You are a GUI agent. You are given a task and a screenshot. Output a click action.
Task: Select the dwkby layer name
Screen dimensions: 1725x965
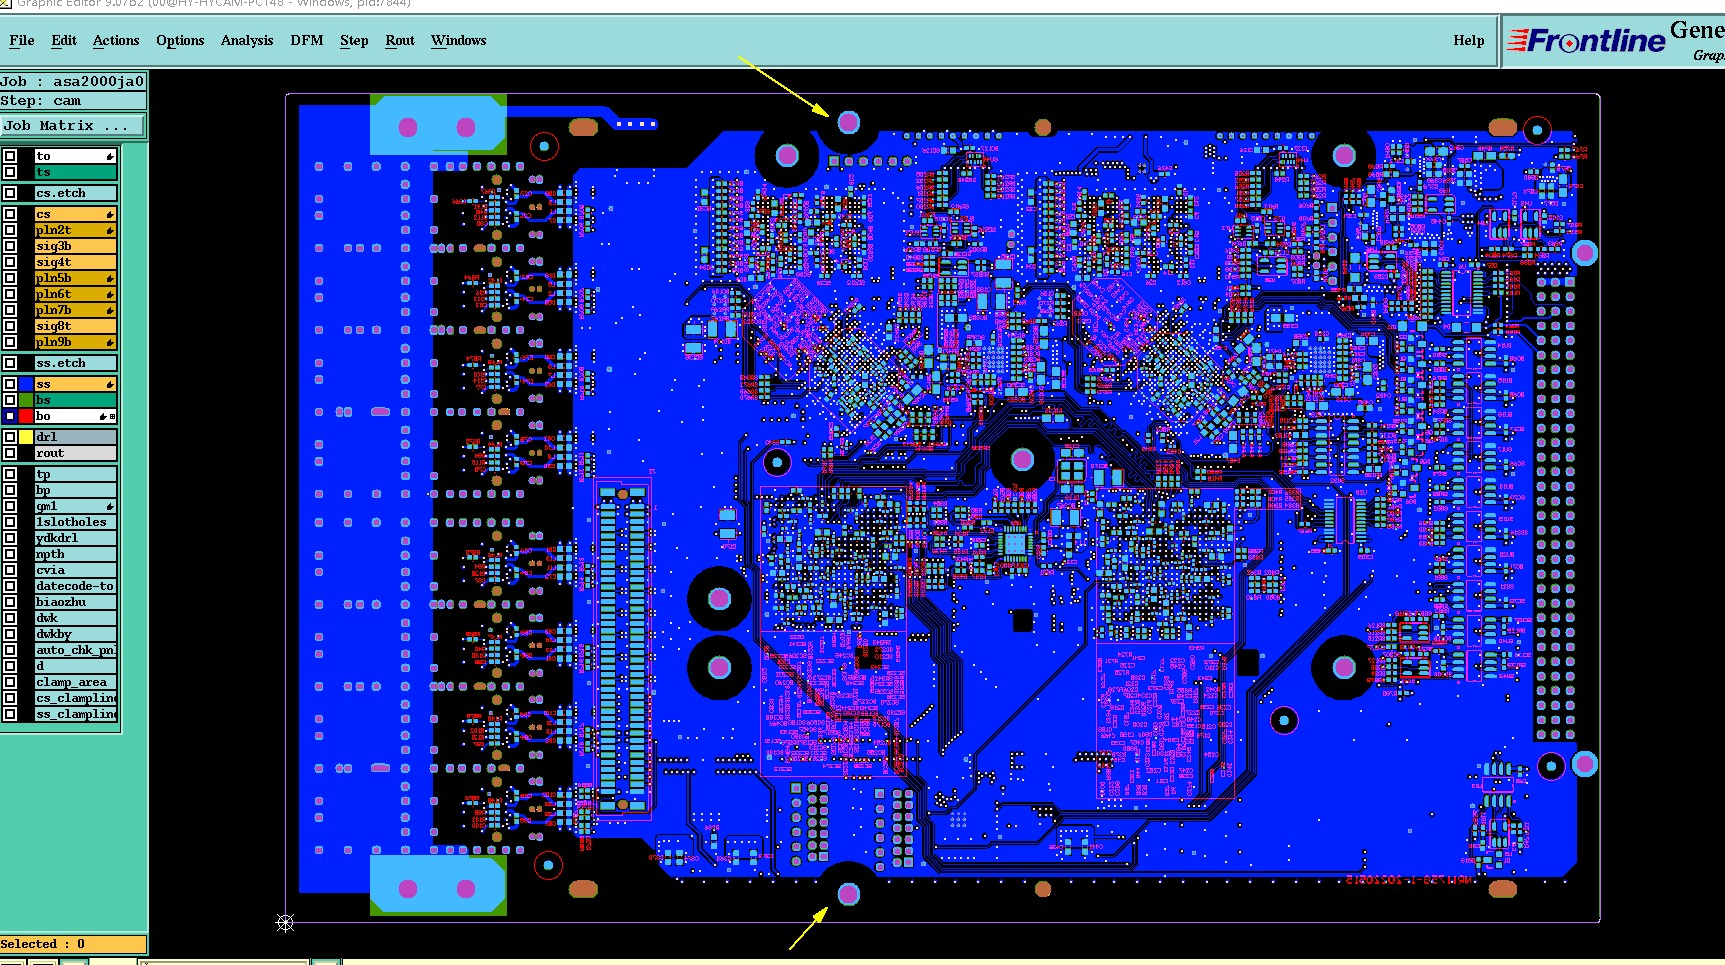pyautogui.click(x=76, y=634)
